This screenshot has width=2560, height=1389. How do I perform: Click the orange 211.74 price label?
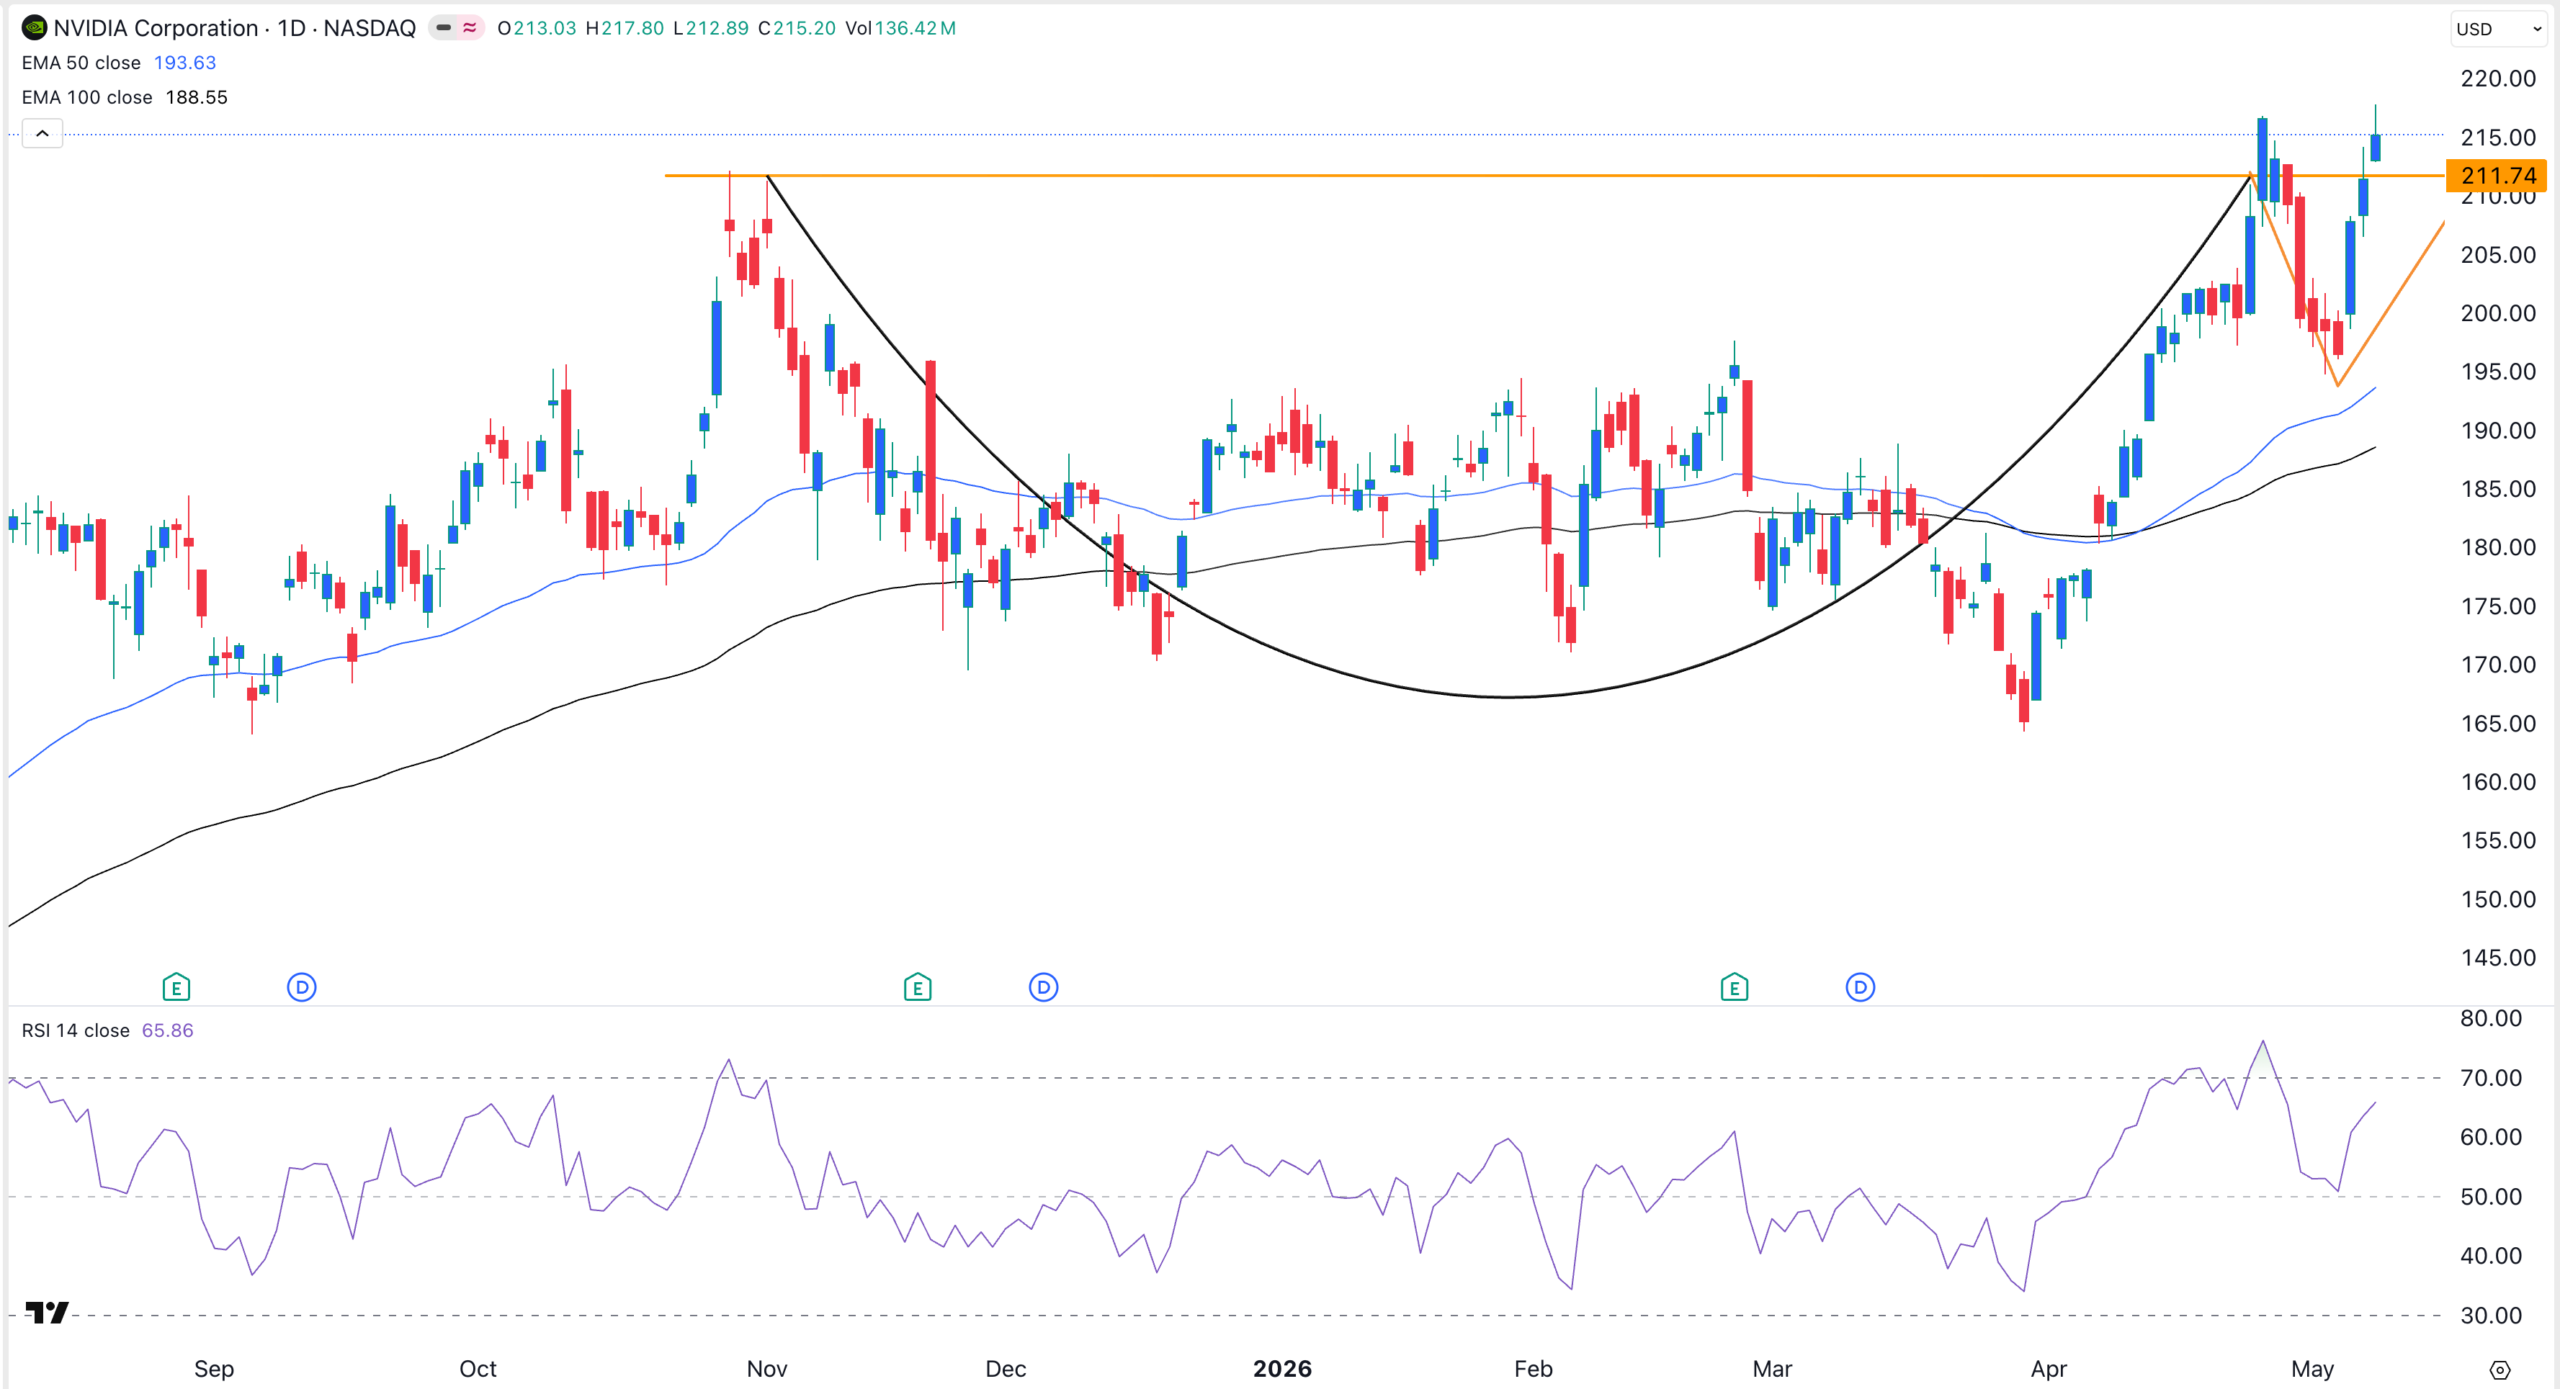[x=2497, y=176]
